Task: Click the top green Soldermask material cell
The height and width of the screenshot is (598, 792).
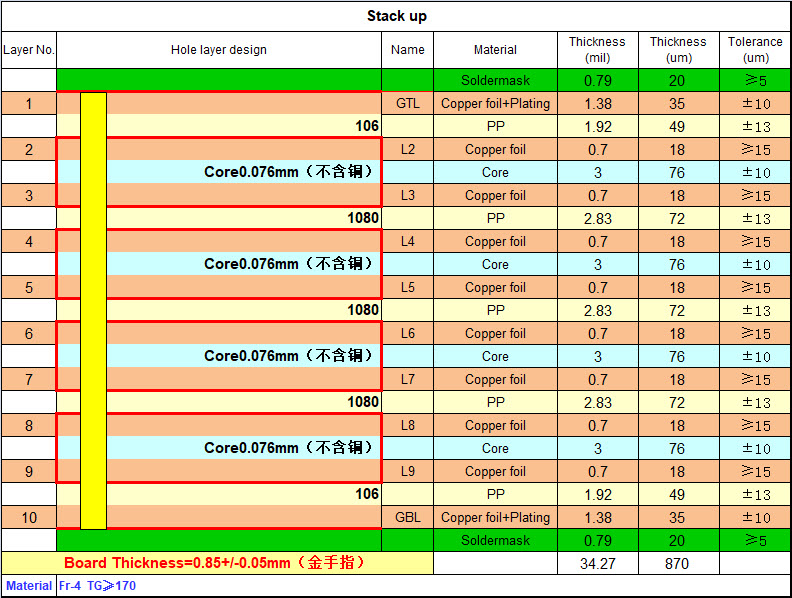Action: 496,80
